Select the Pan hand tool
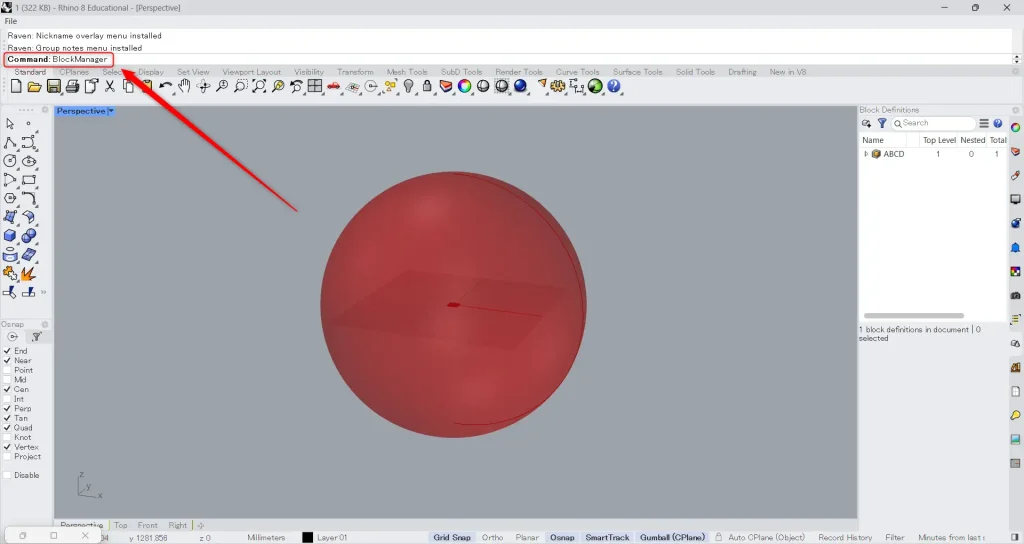 coord(185,87)
